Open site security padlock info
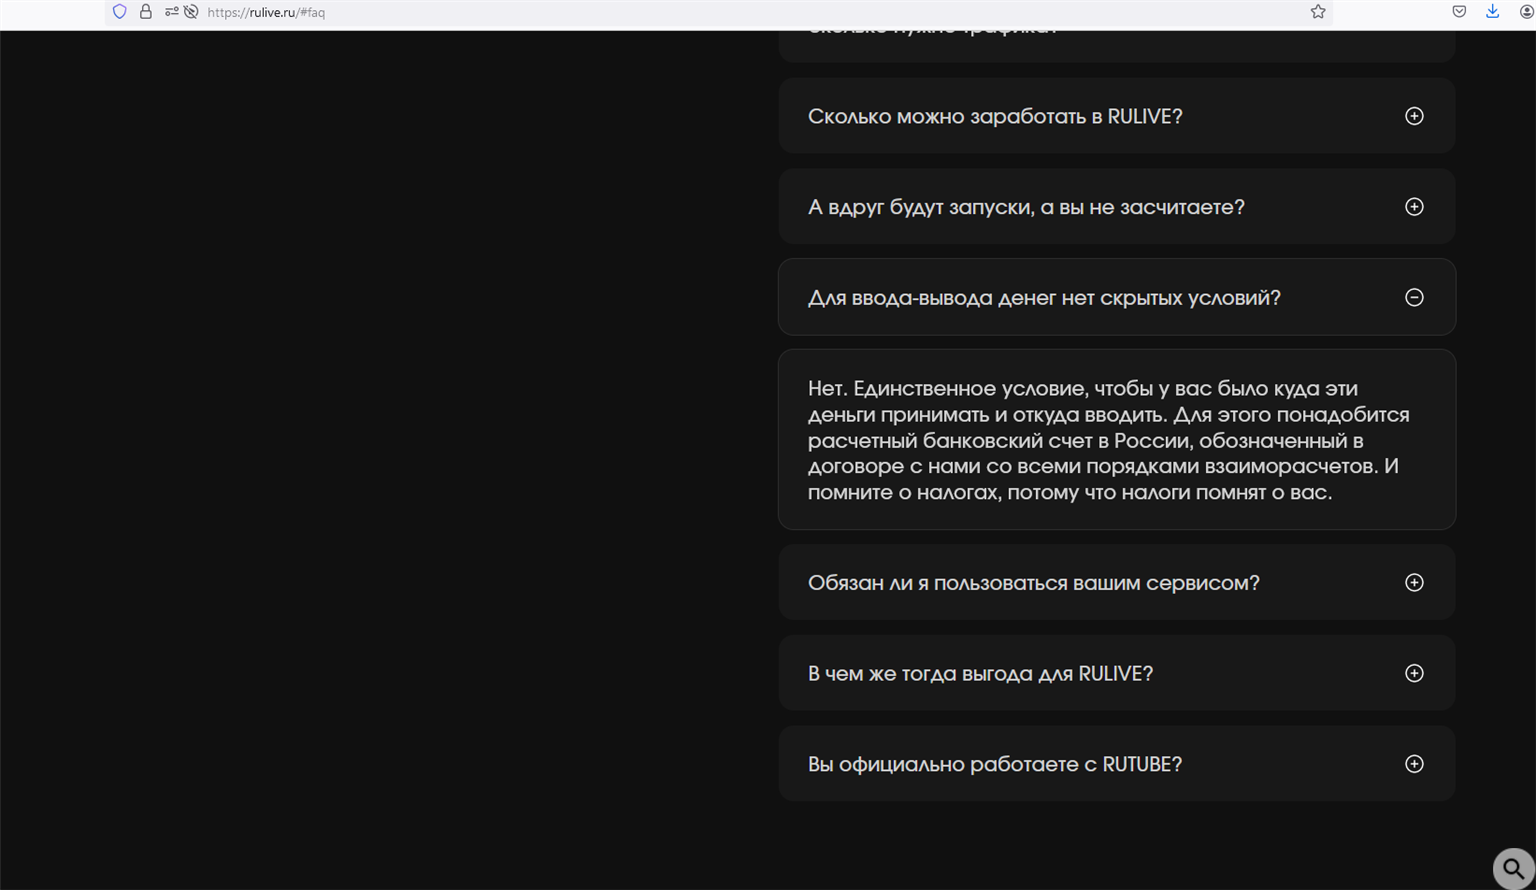 (x=146, y=12)
